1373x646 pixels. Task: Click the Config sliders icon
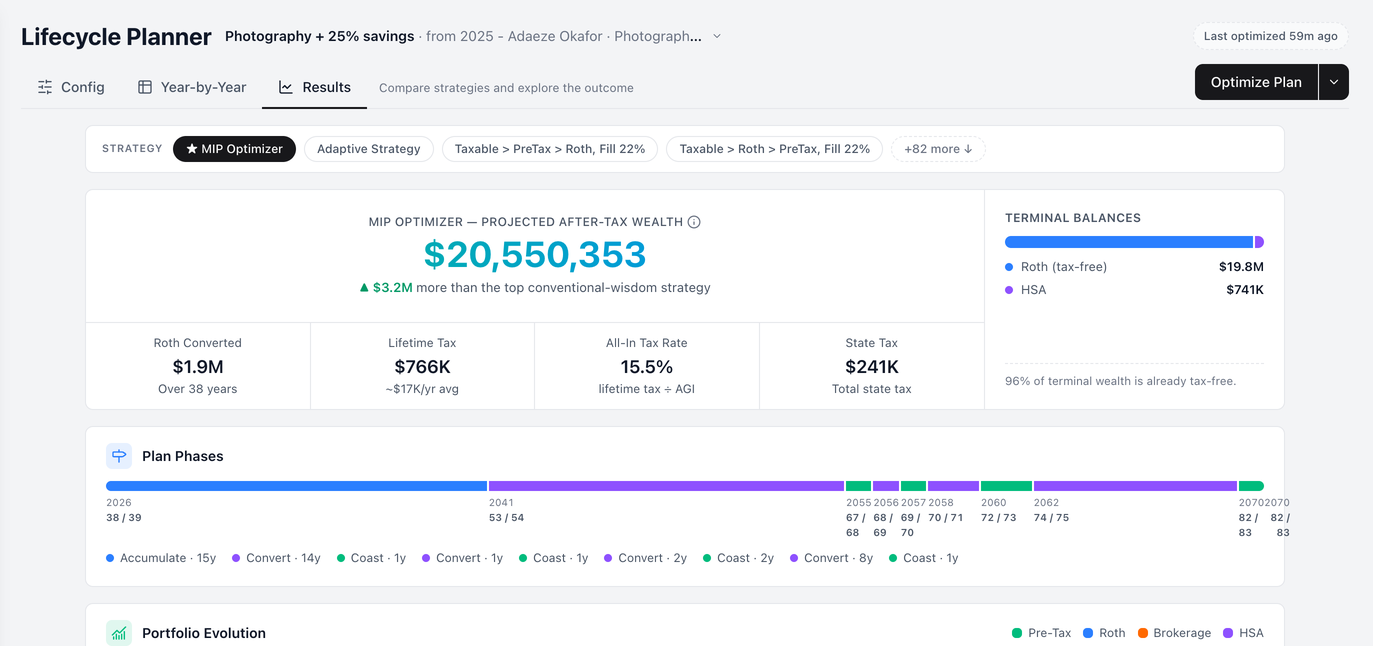pos(45,87)
